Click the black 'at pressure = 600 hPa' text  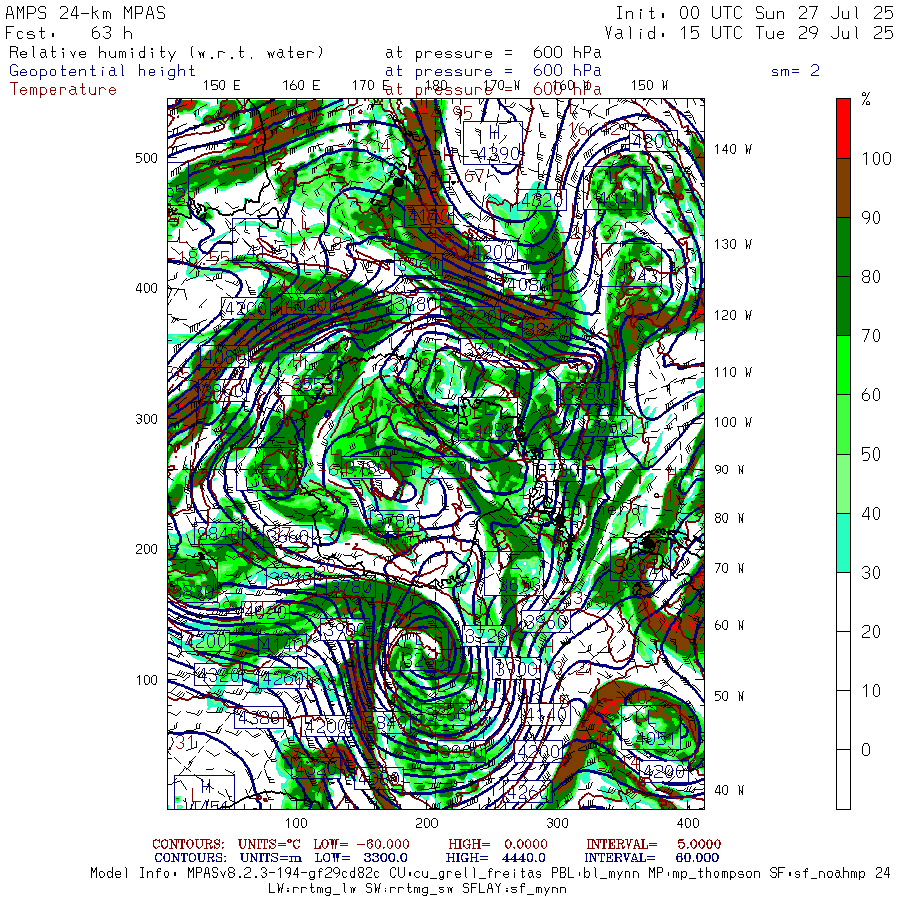click(493, 53)
